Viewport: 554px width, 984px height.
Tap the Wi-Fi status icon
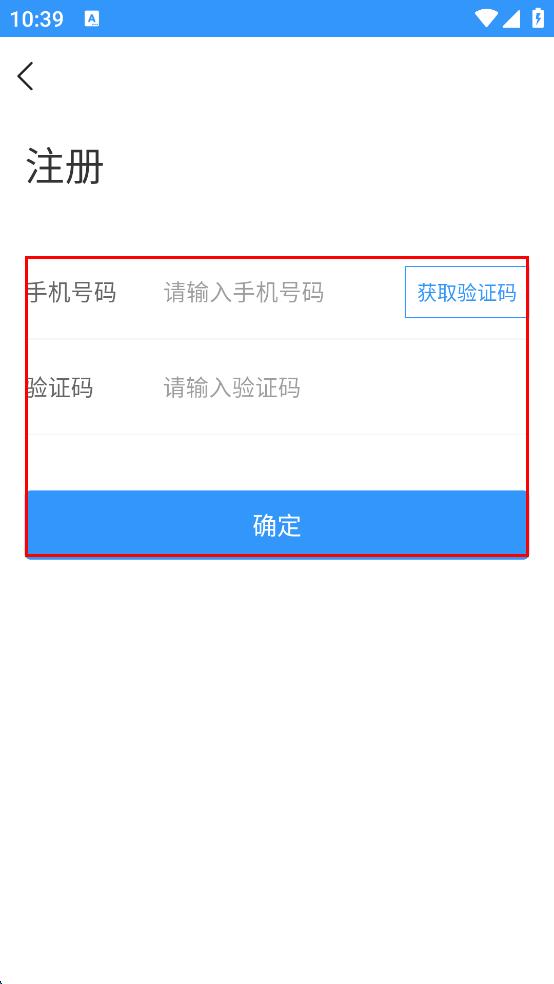pos(486,18)
